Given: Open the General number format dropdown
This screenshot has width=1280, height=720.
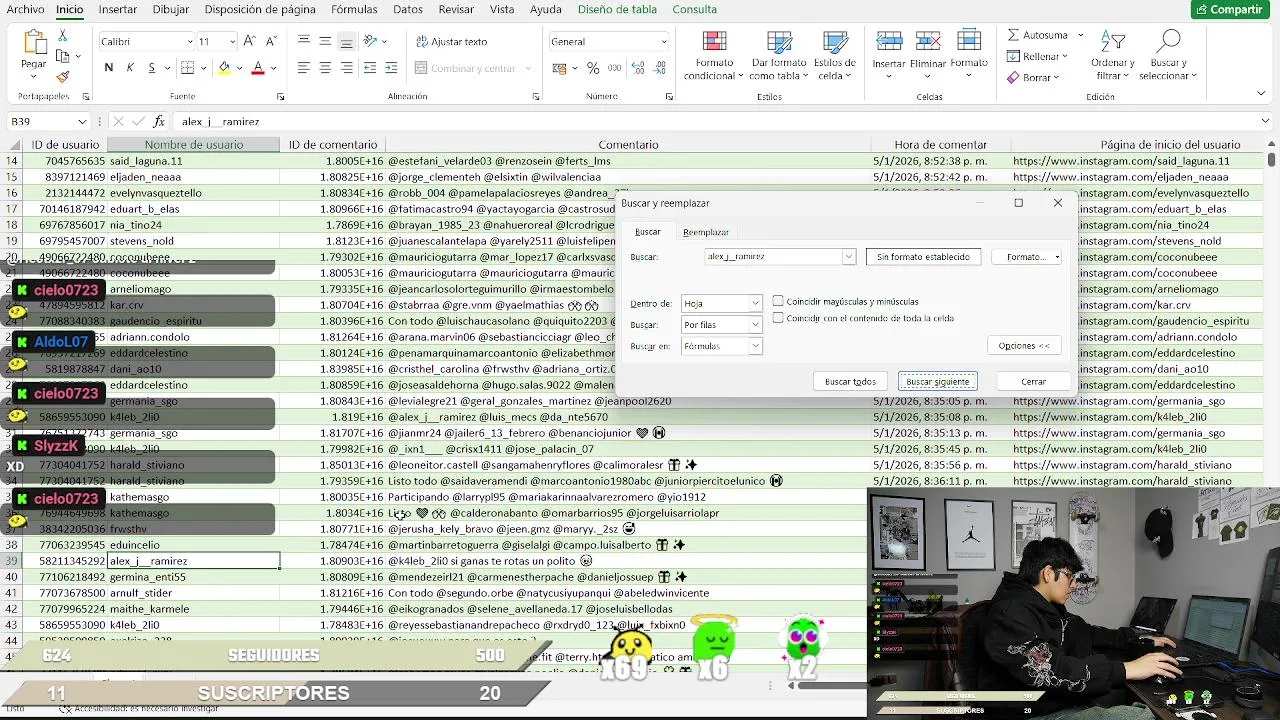Looking at the screenshot, I should [x=663, y=41].
